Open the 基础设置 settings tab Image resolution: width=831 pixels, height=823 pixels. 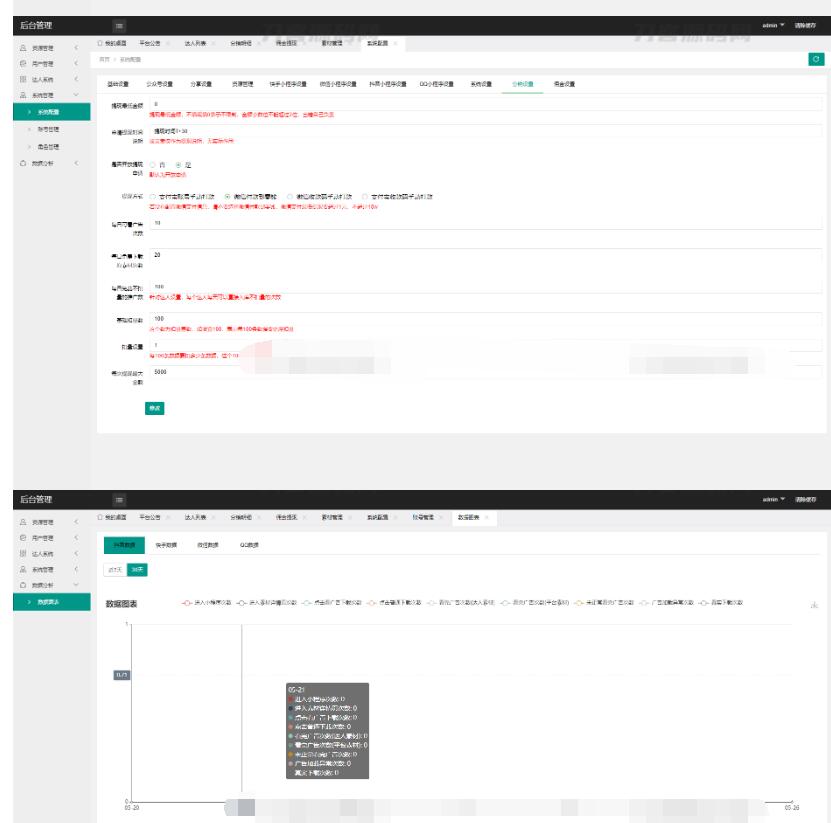click(x=118, y=84)
